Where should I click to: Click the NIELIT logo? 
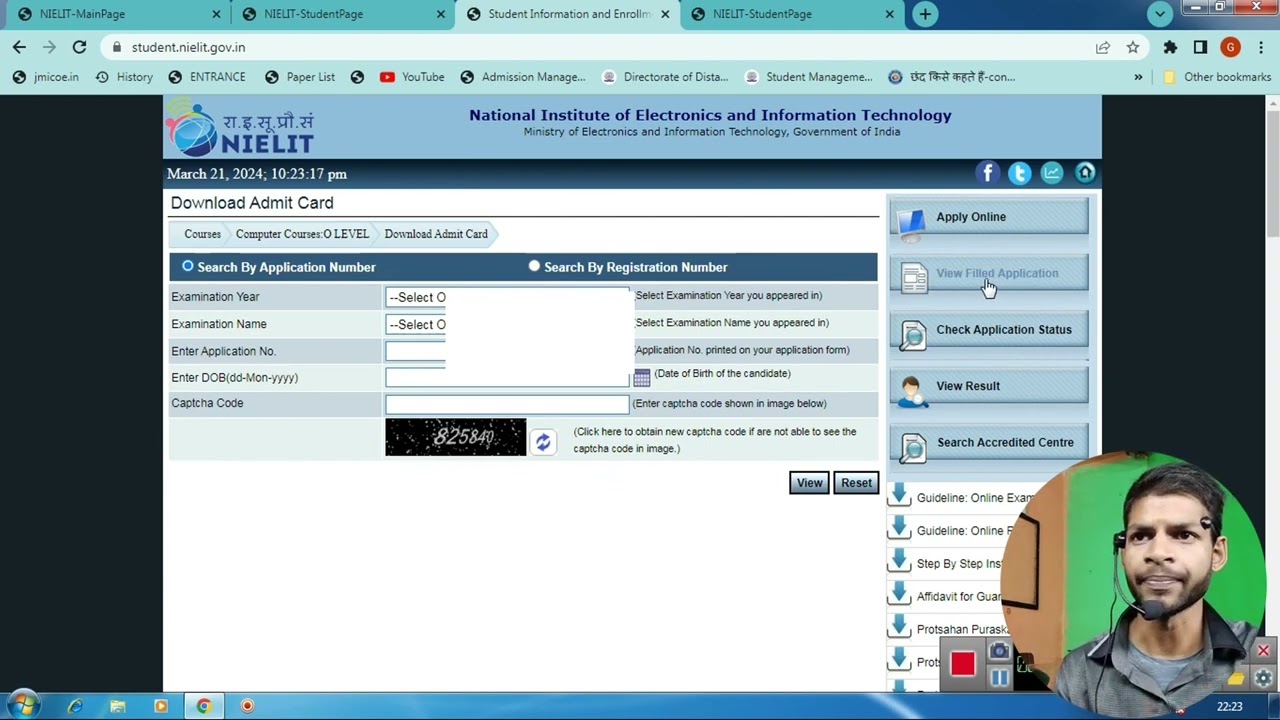pos(240,128)
